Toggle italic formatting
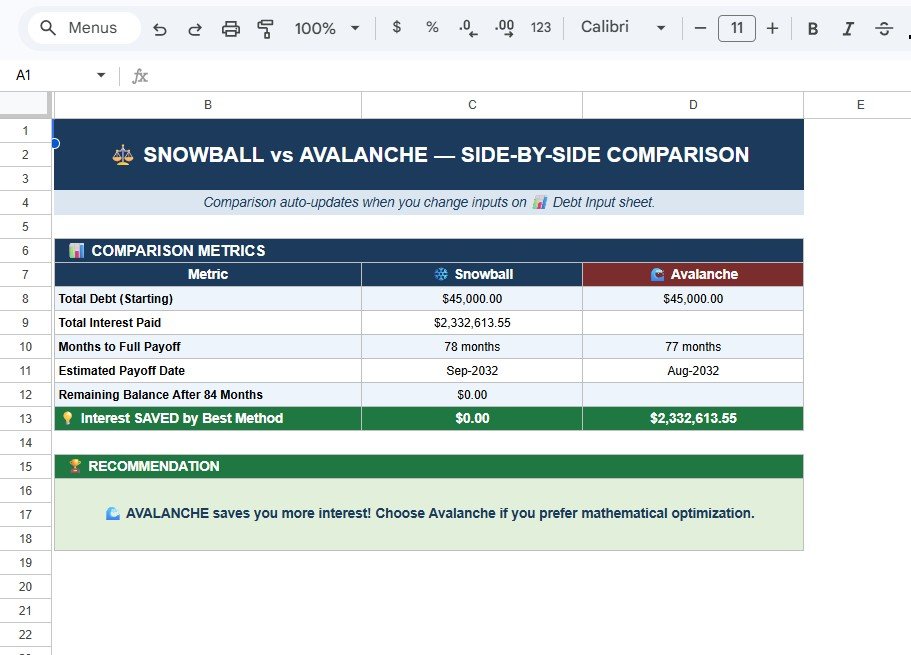 click(847, 28)
